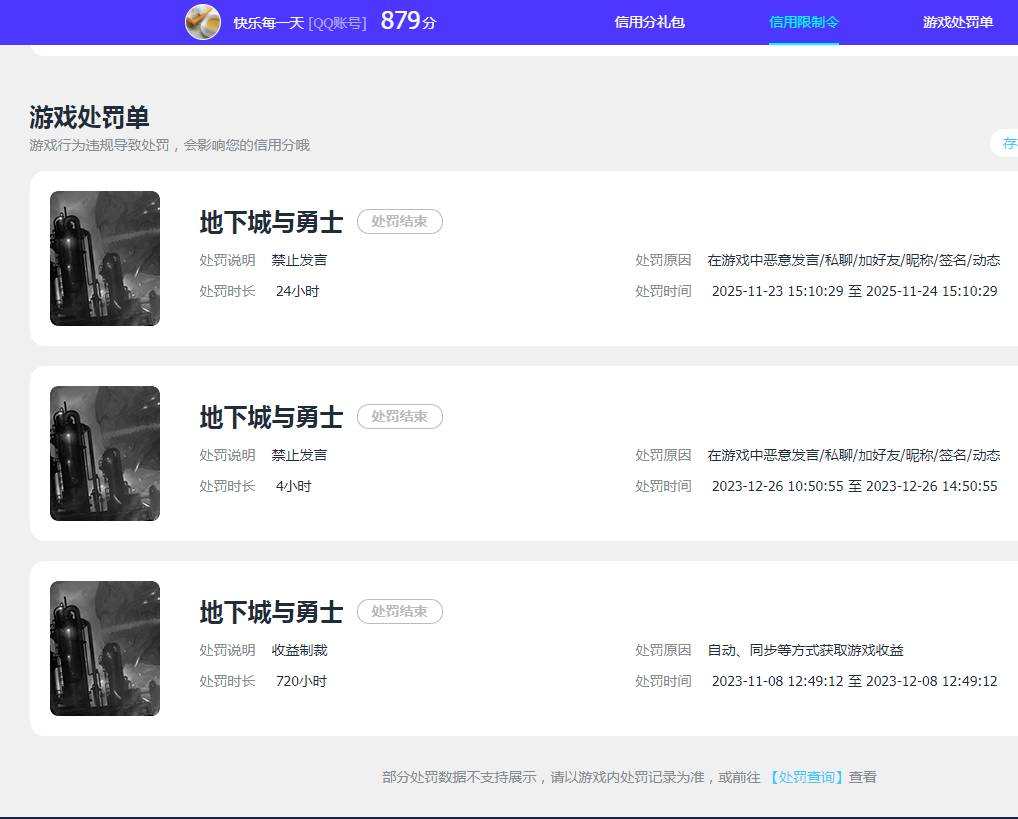Click 处罚结束 badge on the 24小时 card
Viewport: 1018px width, 819px height.
tap(400, 221)
